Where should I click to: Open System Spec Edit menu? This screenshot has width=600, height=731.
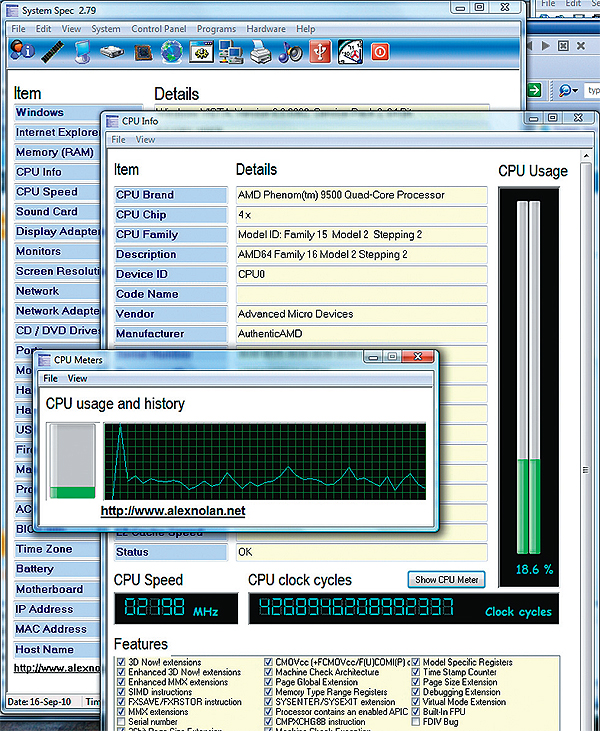[43, 29]
